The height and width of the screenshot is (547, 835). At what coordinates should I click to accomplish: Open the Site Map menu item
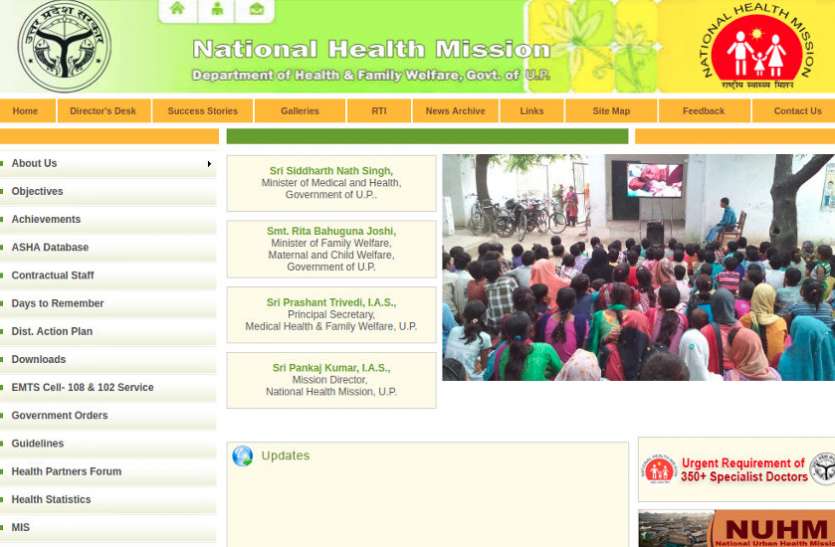611,111
